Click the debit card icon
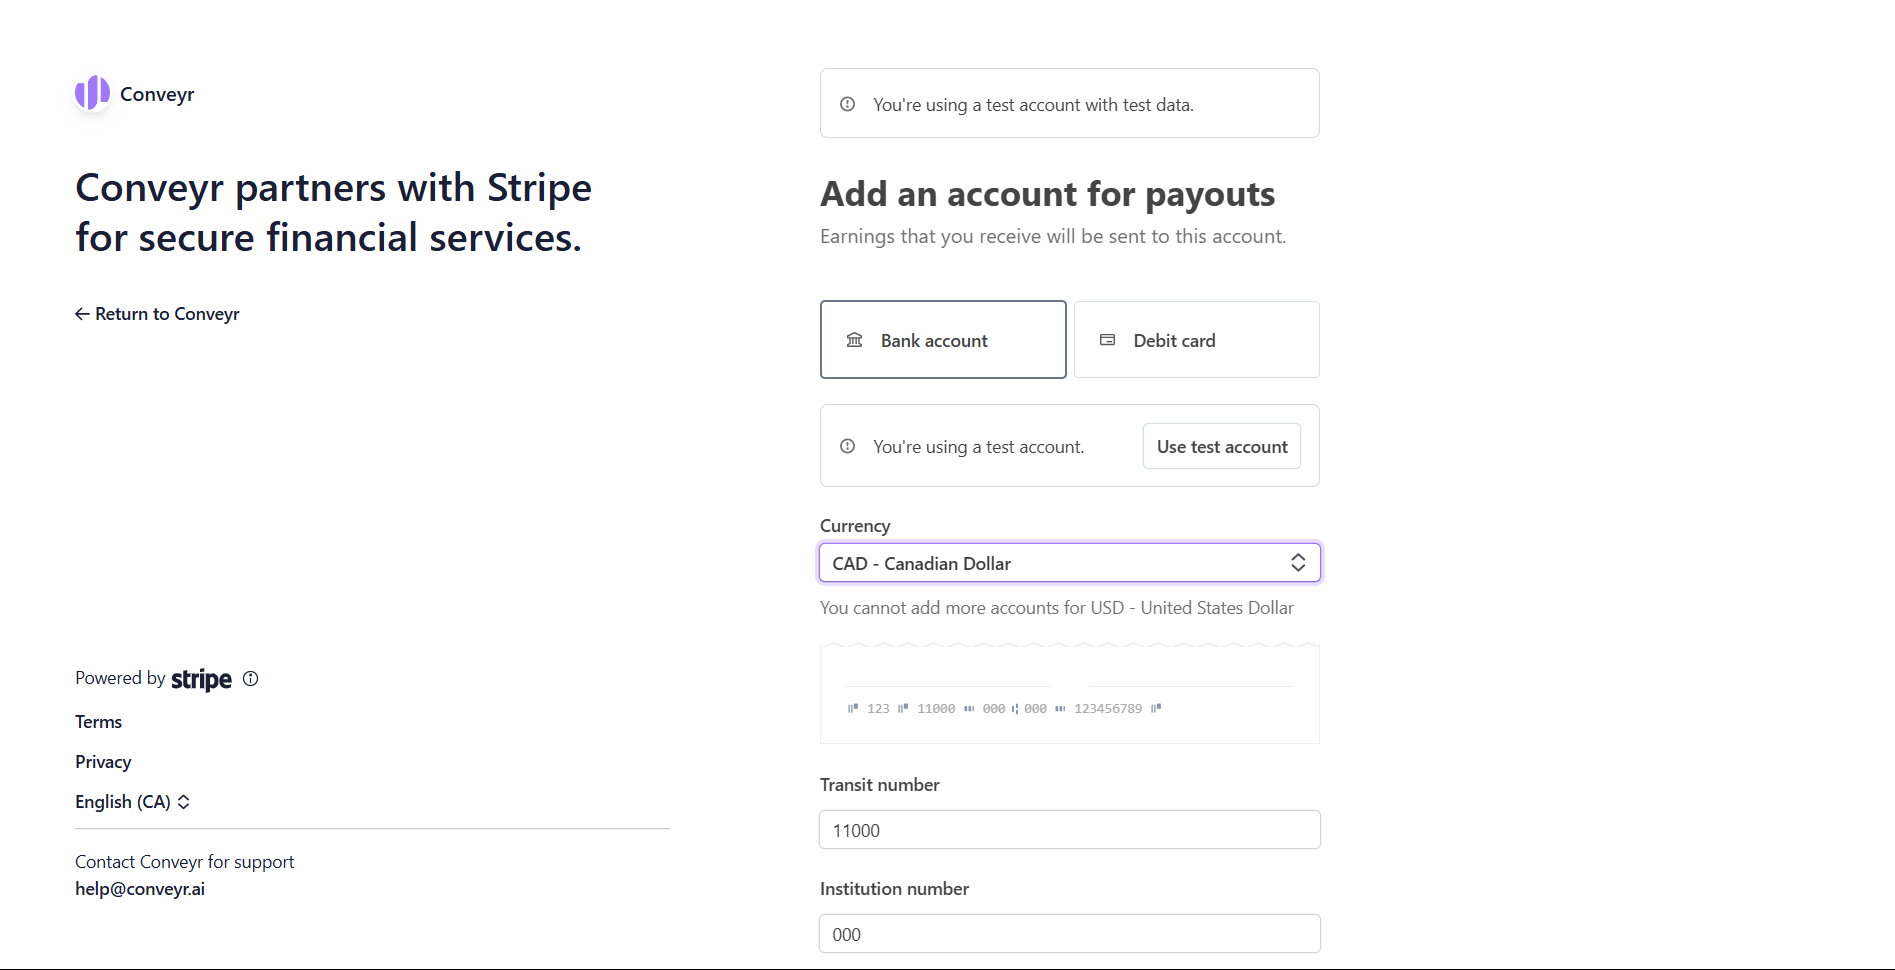Viewport: 1895px width, 970px height. tap(1107, 340)
